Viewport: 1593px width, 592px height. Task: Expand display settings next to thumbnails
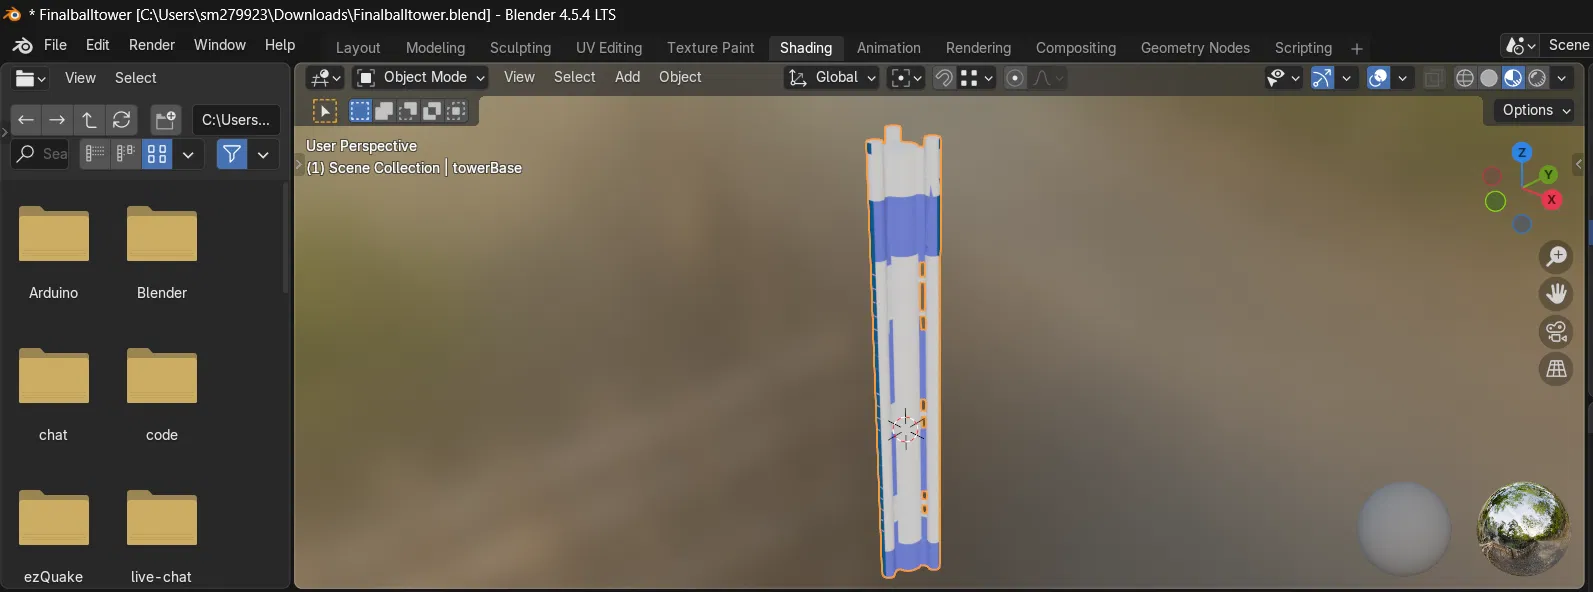(x=188, y=154)
